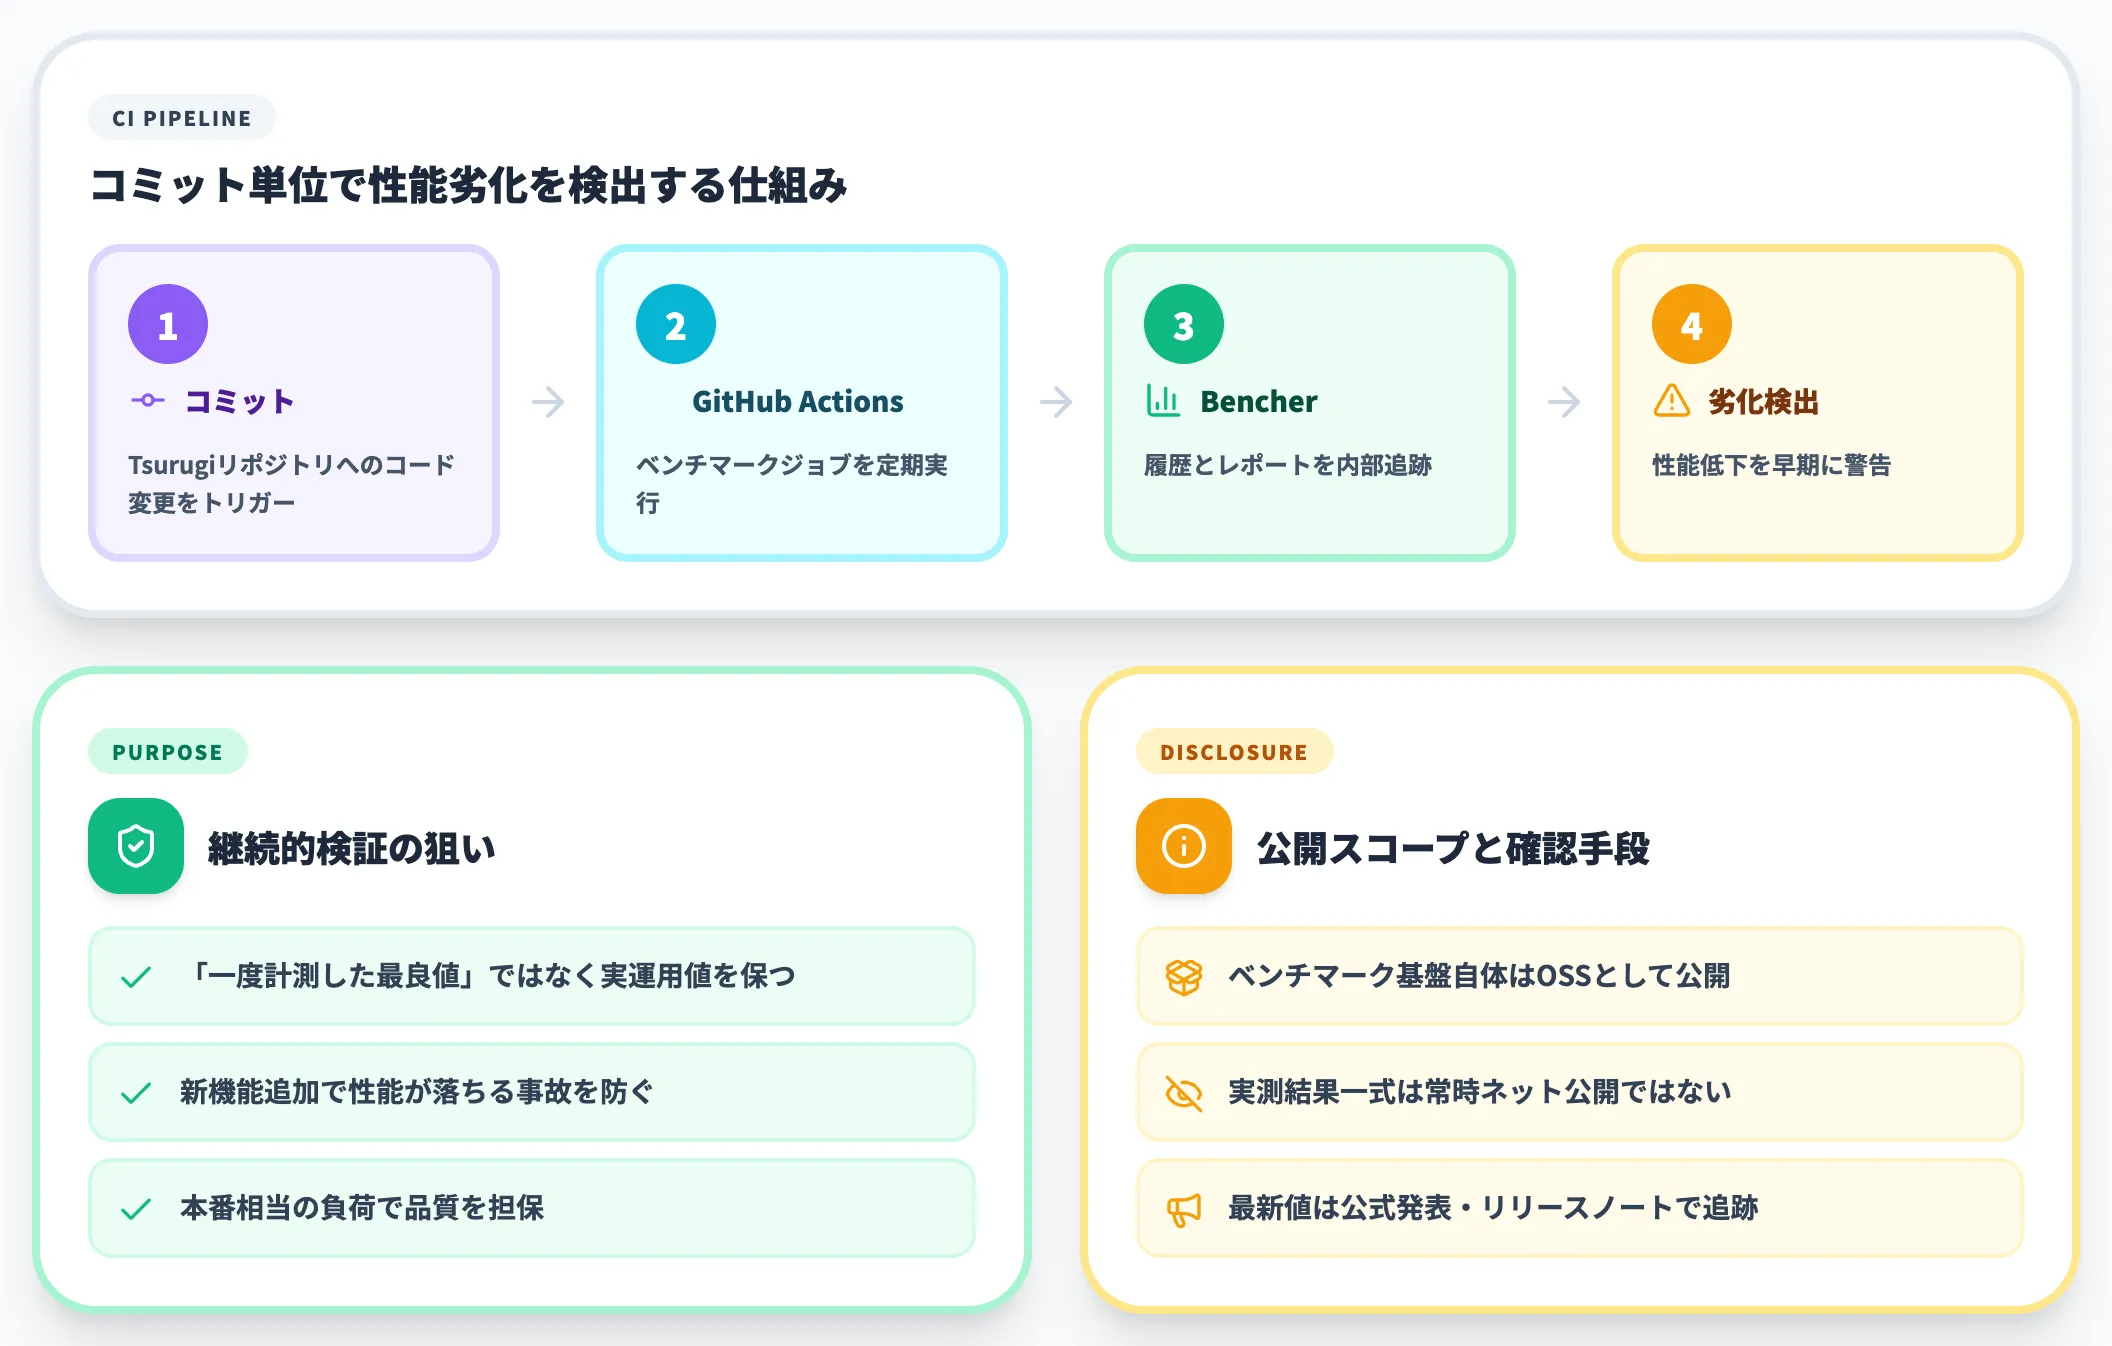Click the コミット card title
This screenshot has height=1346, width=2112.
click(x=240, y=401)
